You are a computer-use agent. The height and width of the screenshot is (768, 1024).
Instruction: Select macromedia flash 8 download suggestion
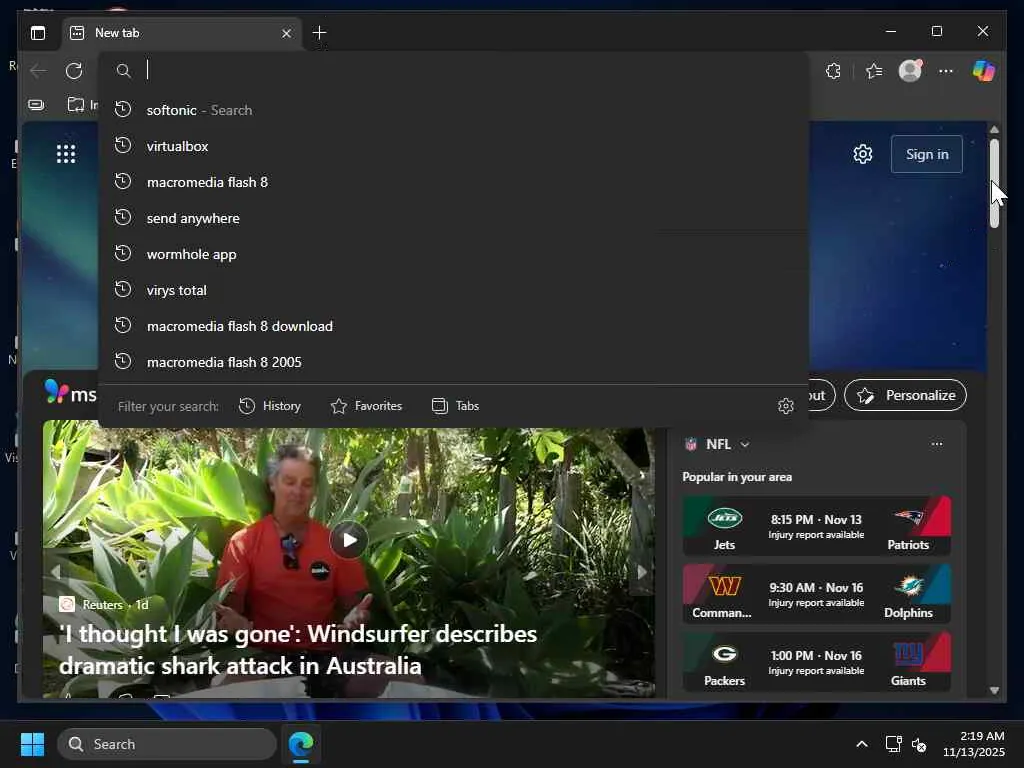[x=453, y=326]
